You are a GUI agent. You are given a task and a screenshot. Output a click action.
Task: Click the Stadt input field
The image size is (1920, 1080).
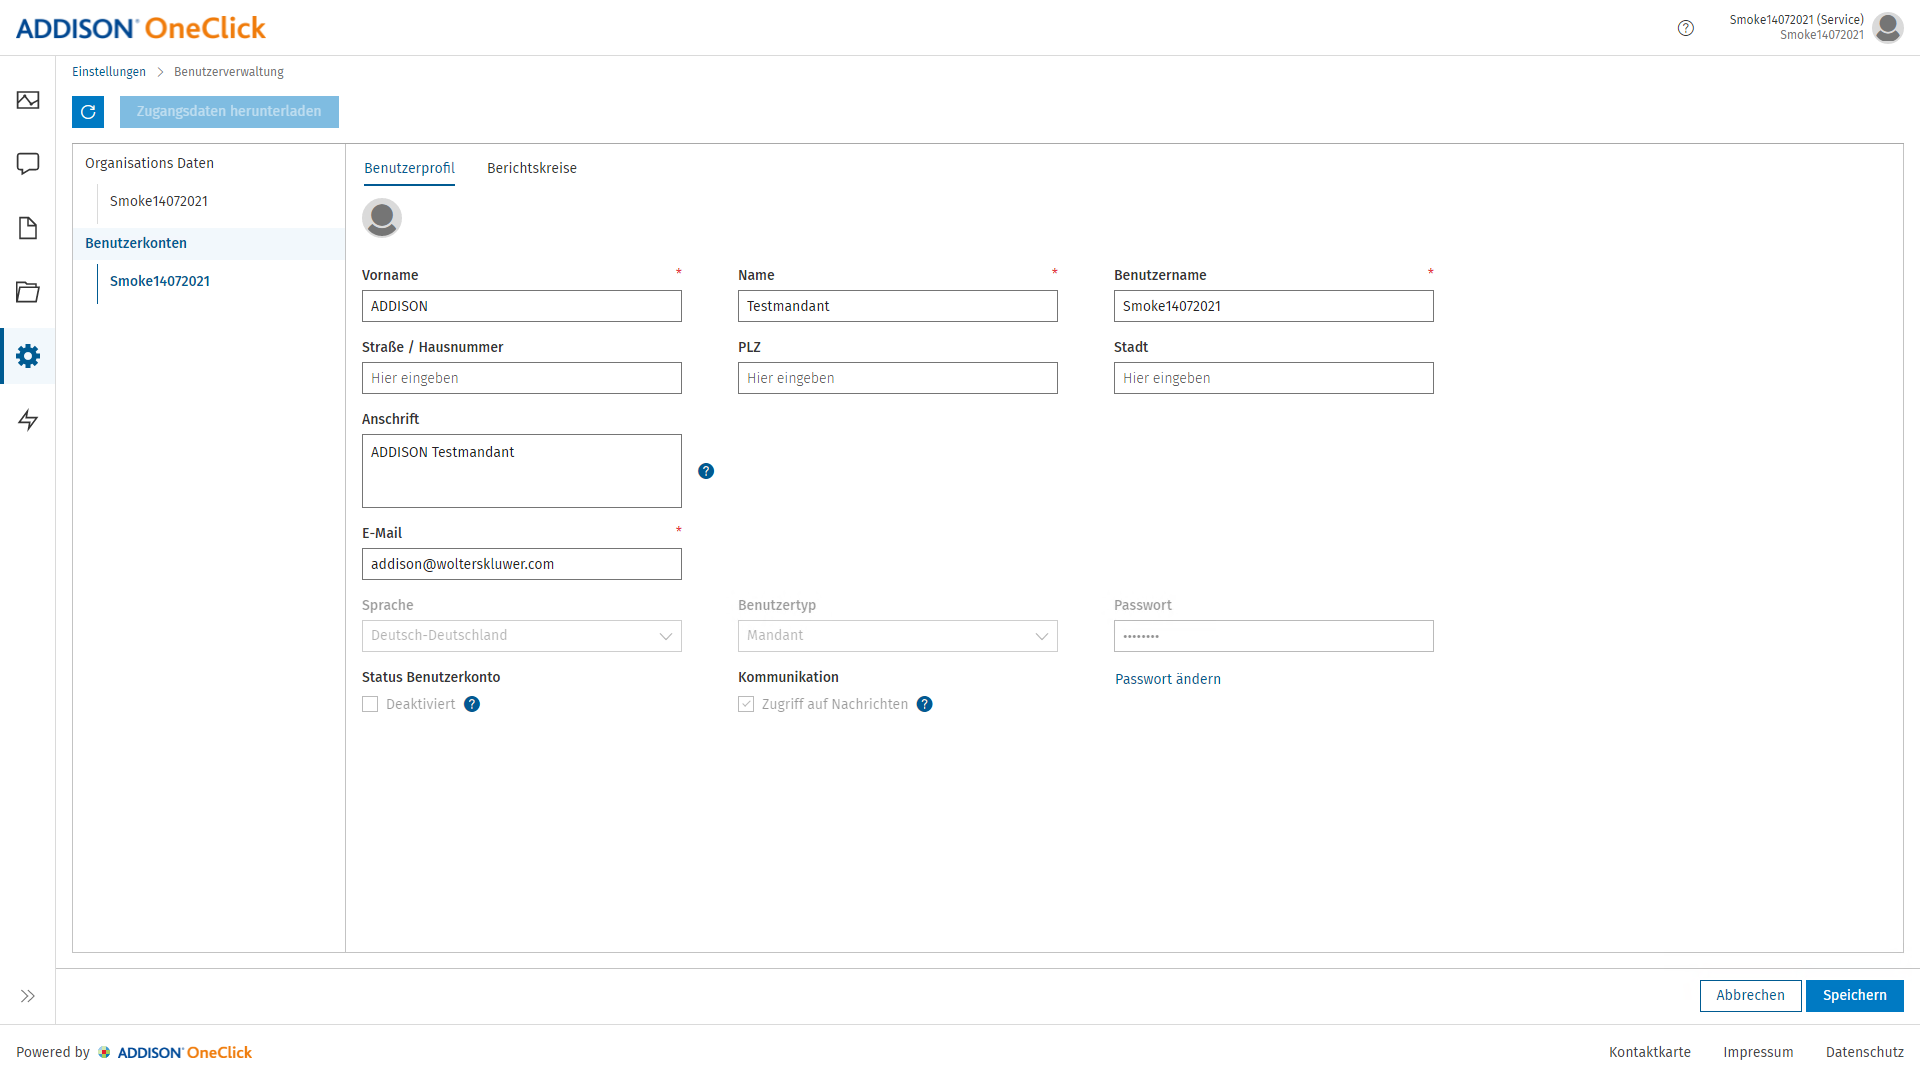point(1274,378)
